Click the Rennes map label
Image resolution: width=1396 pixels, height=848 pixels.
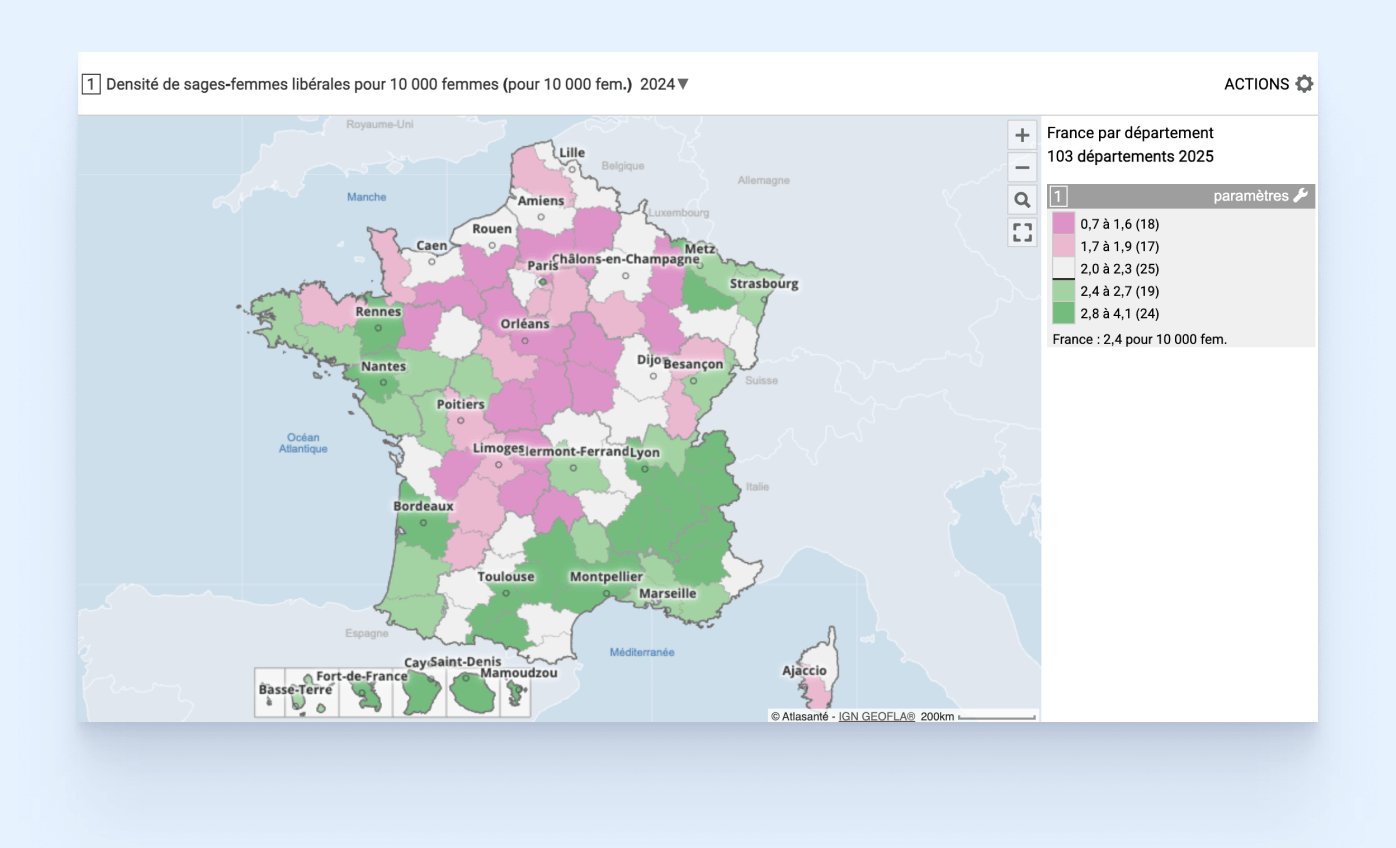click(x=379, y=312)
